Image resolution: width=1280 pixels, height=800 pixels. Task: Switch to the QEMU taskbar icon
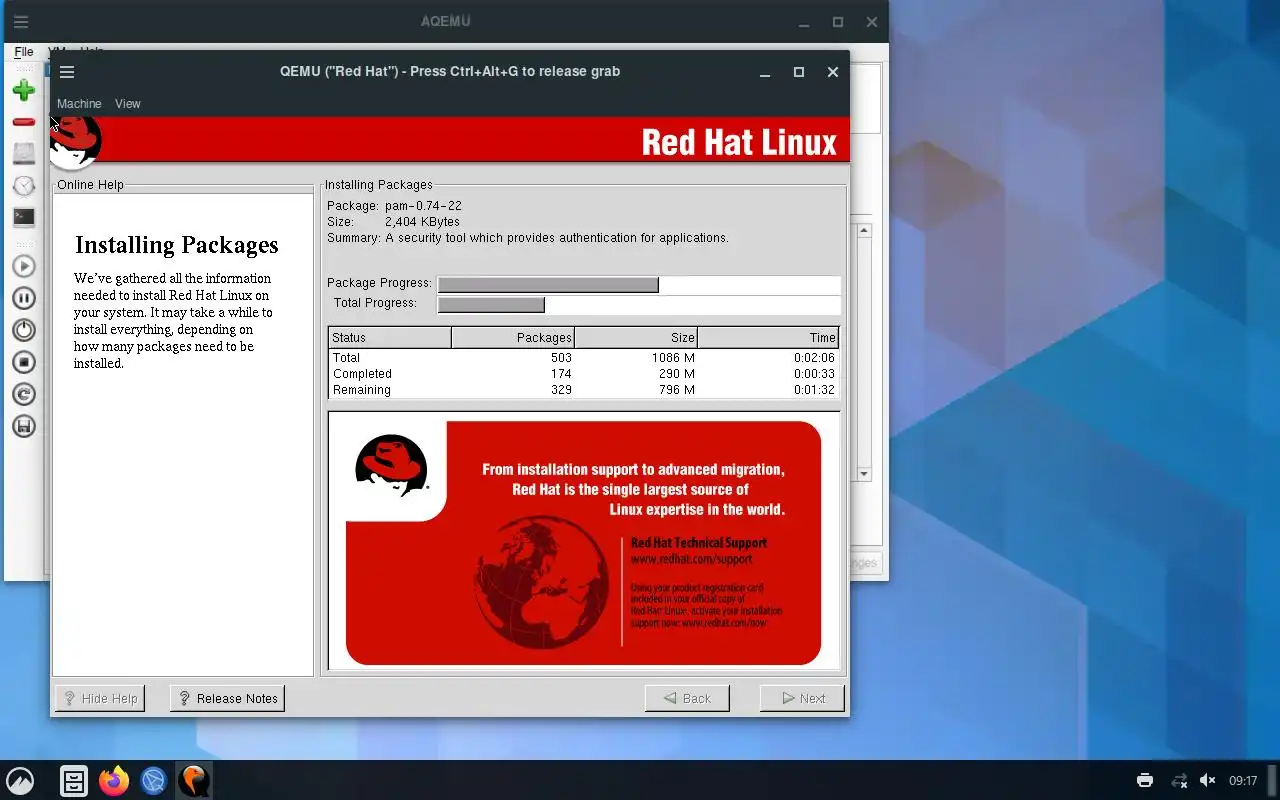193,780
